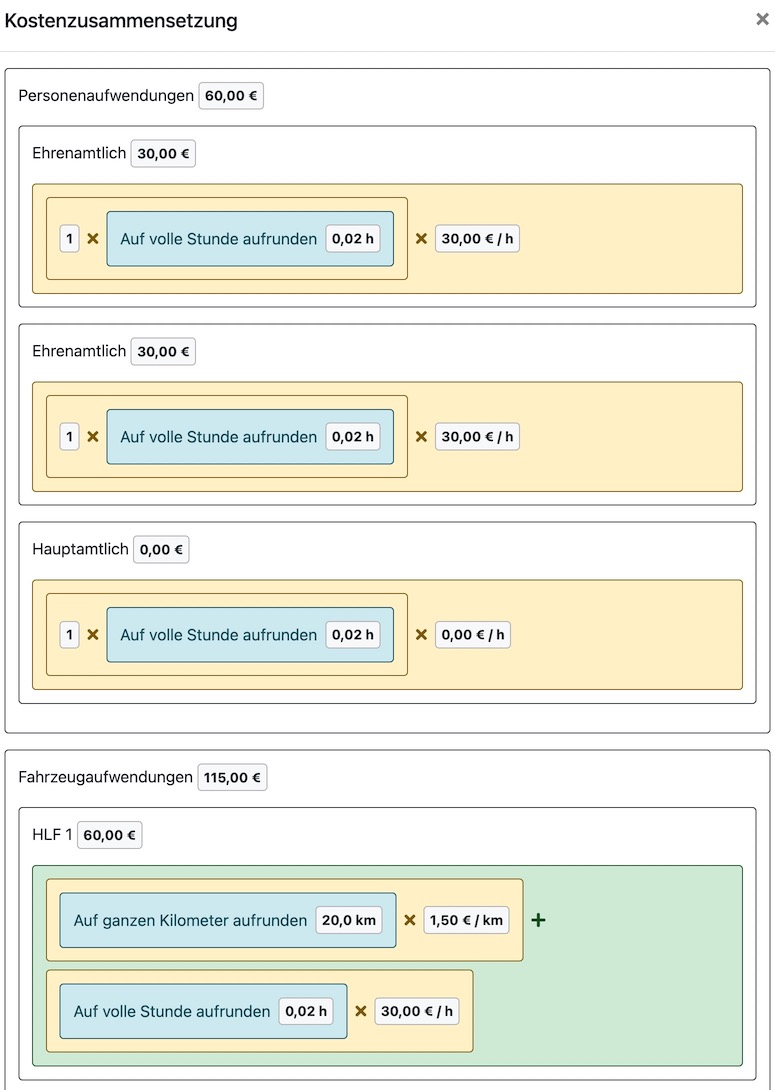Click the 1,50 € / km rate badge
Image resolution: width=775 pixels, height=1090 pixels.
pyautogui.click(x=466, y=920)
